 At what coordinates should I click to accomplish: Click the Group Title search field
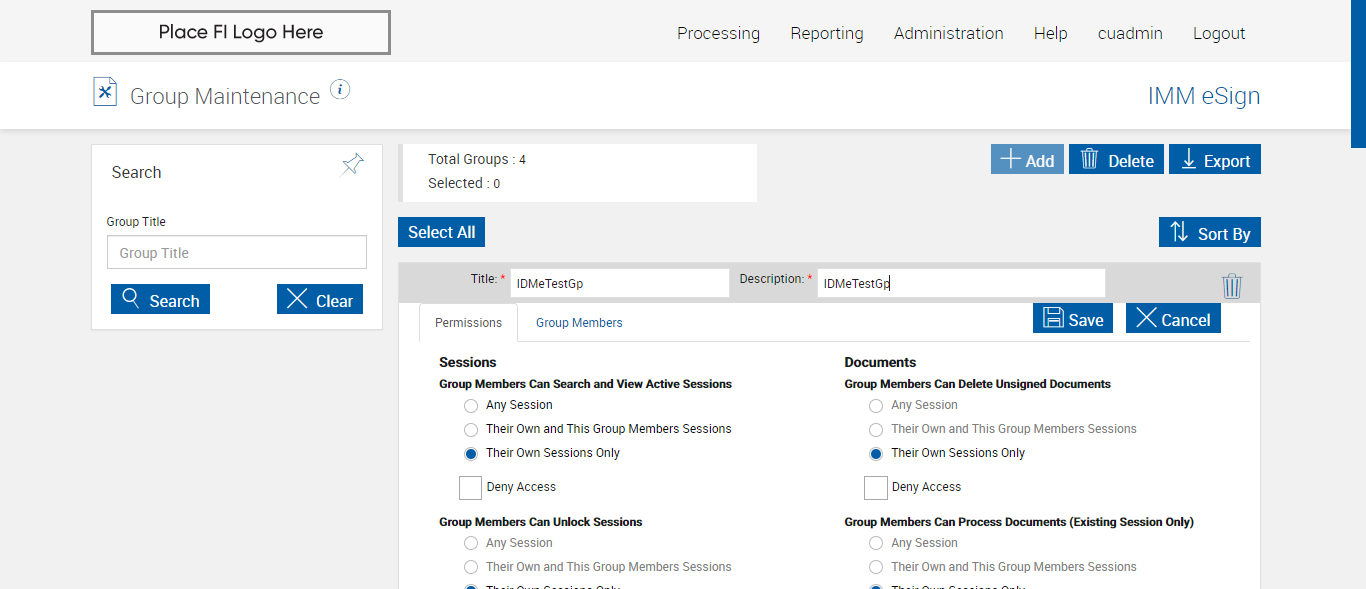237,253
